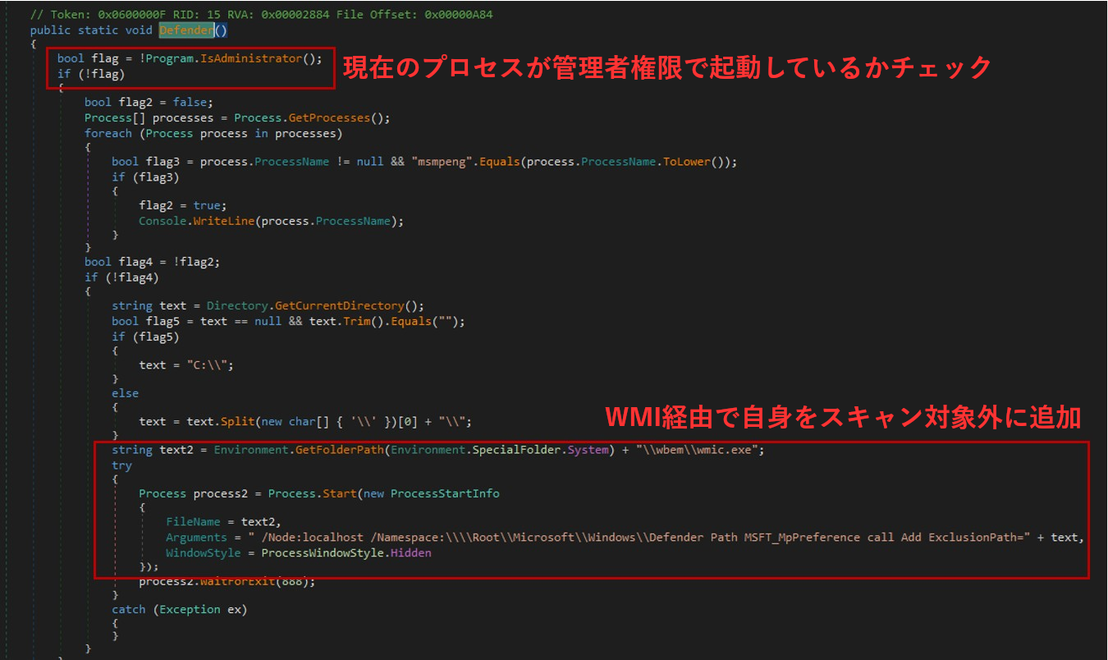Click the process2 variable declaration

tap(220, 494)
